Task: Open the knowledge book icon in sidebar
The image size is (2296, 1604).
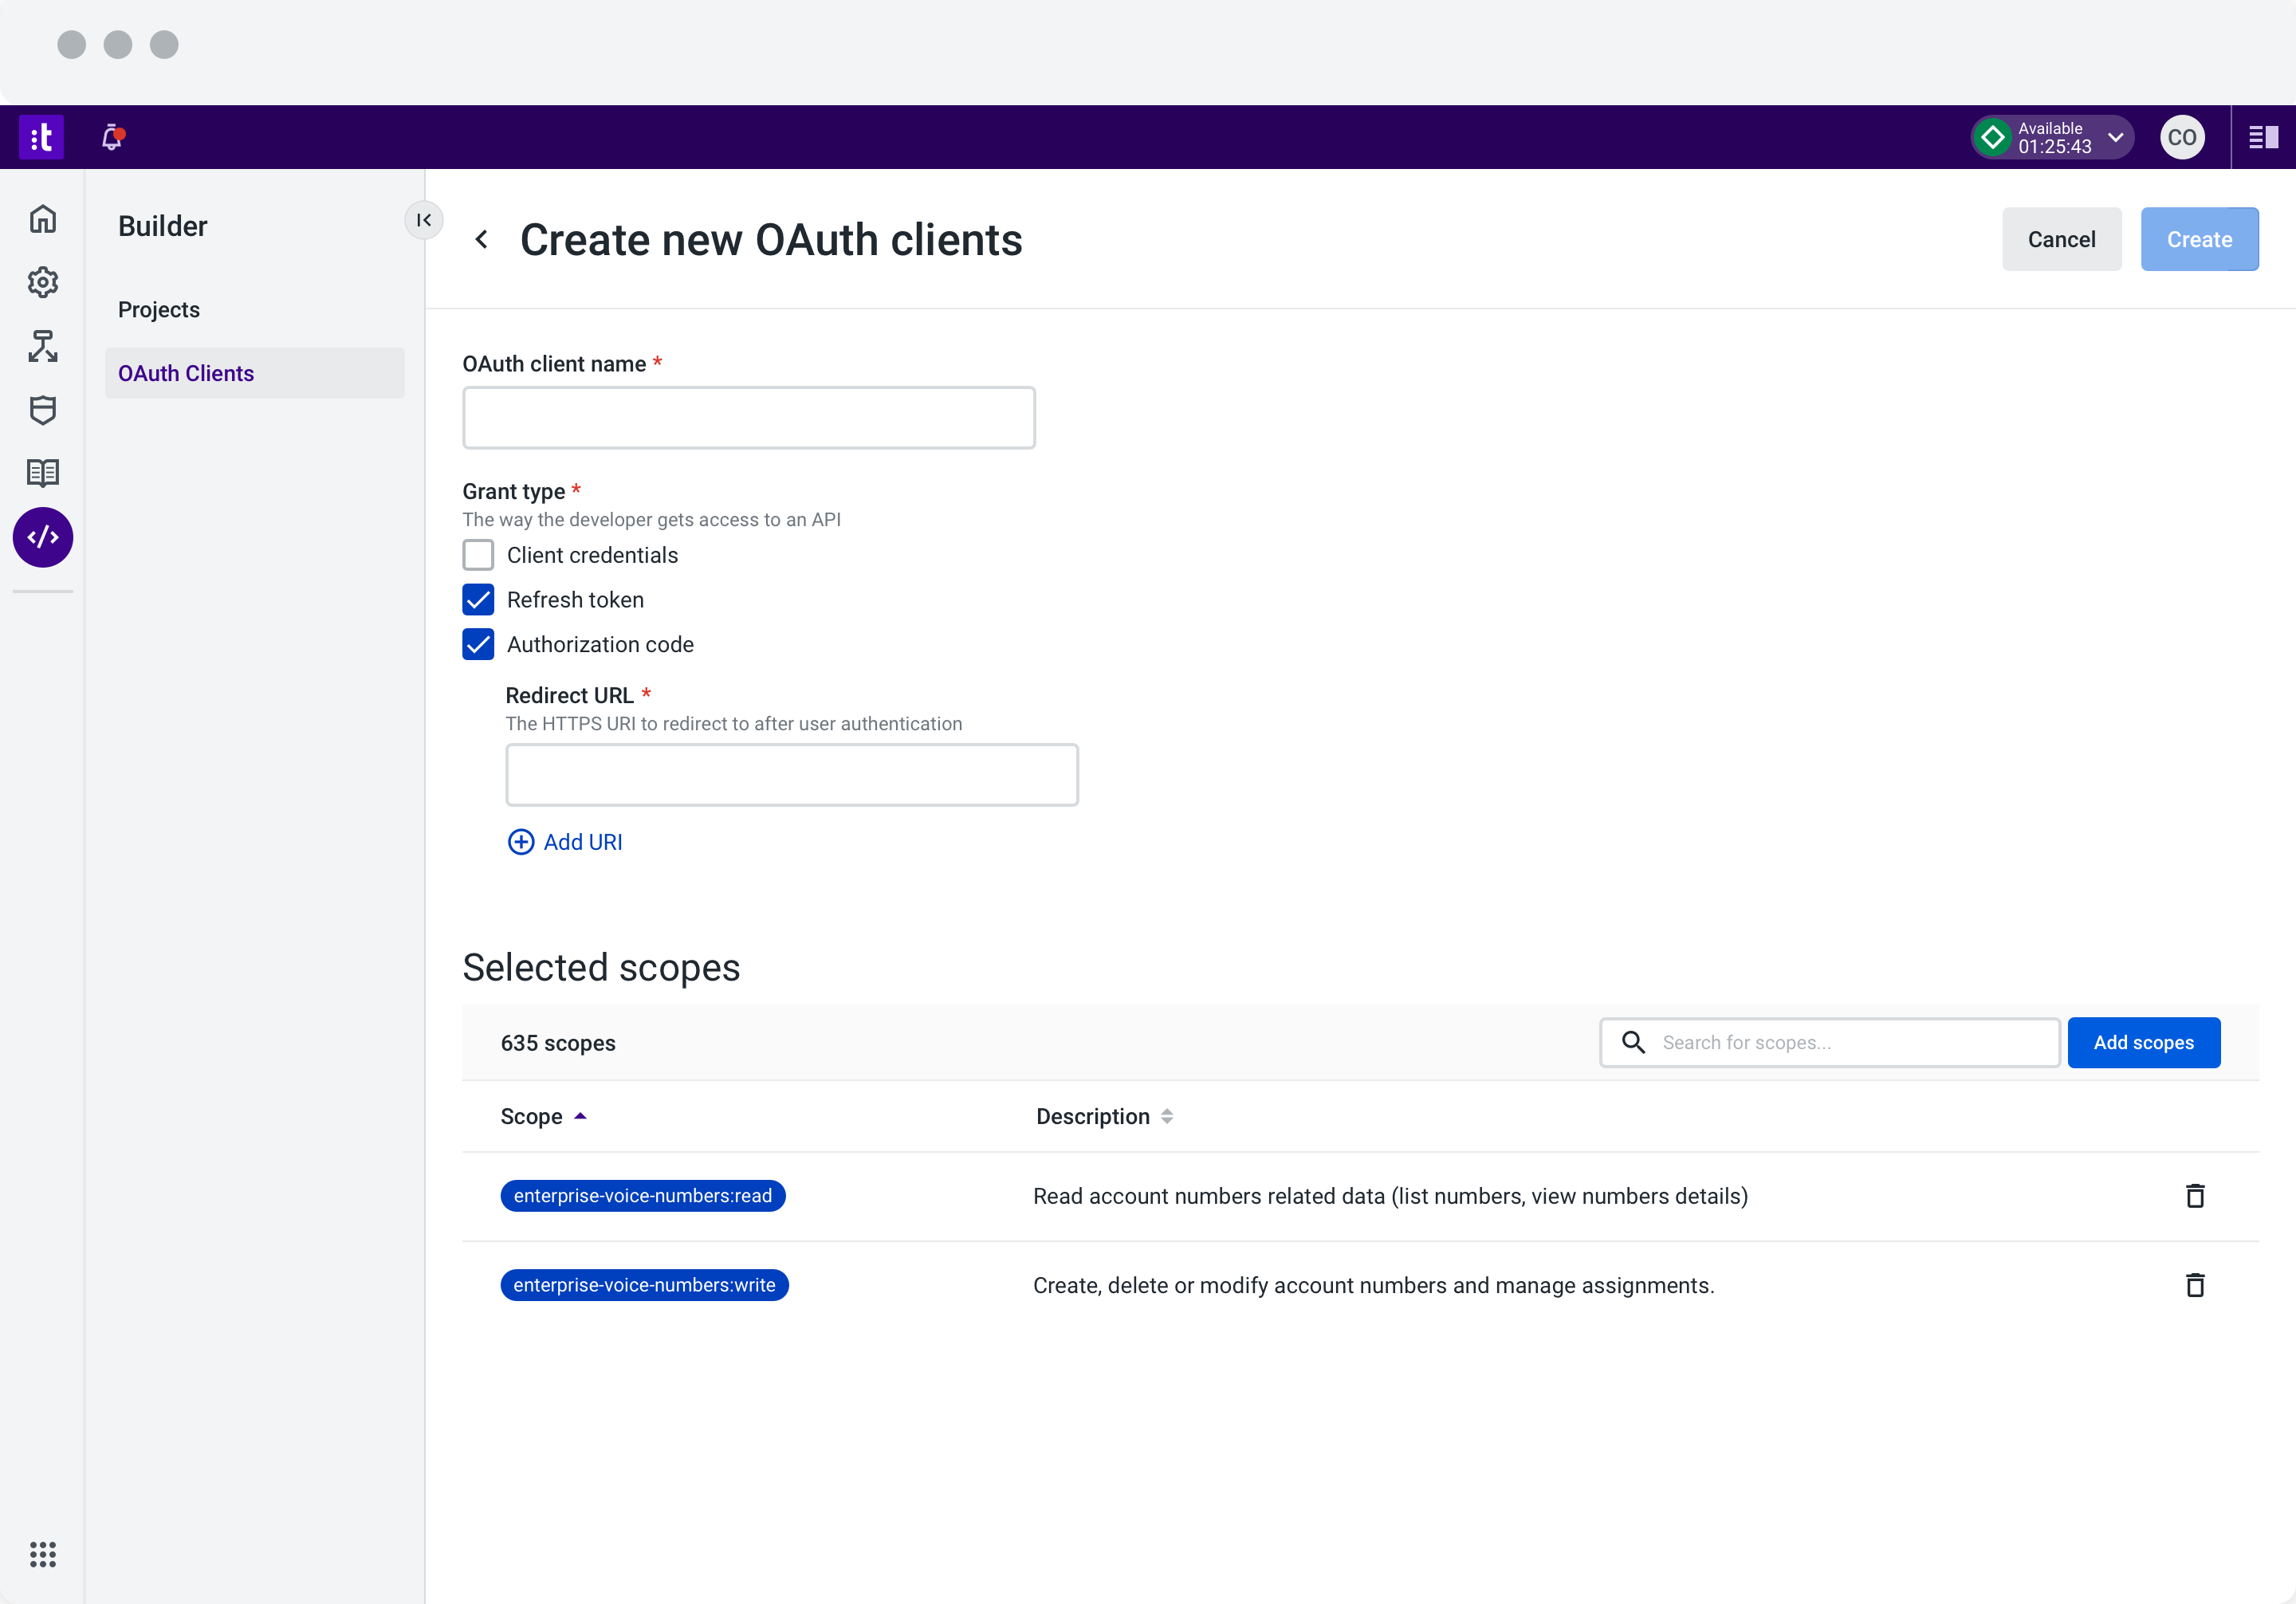Action: pyautogui.click(x=43, y=473)
